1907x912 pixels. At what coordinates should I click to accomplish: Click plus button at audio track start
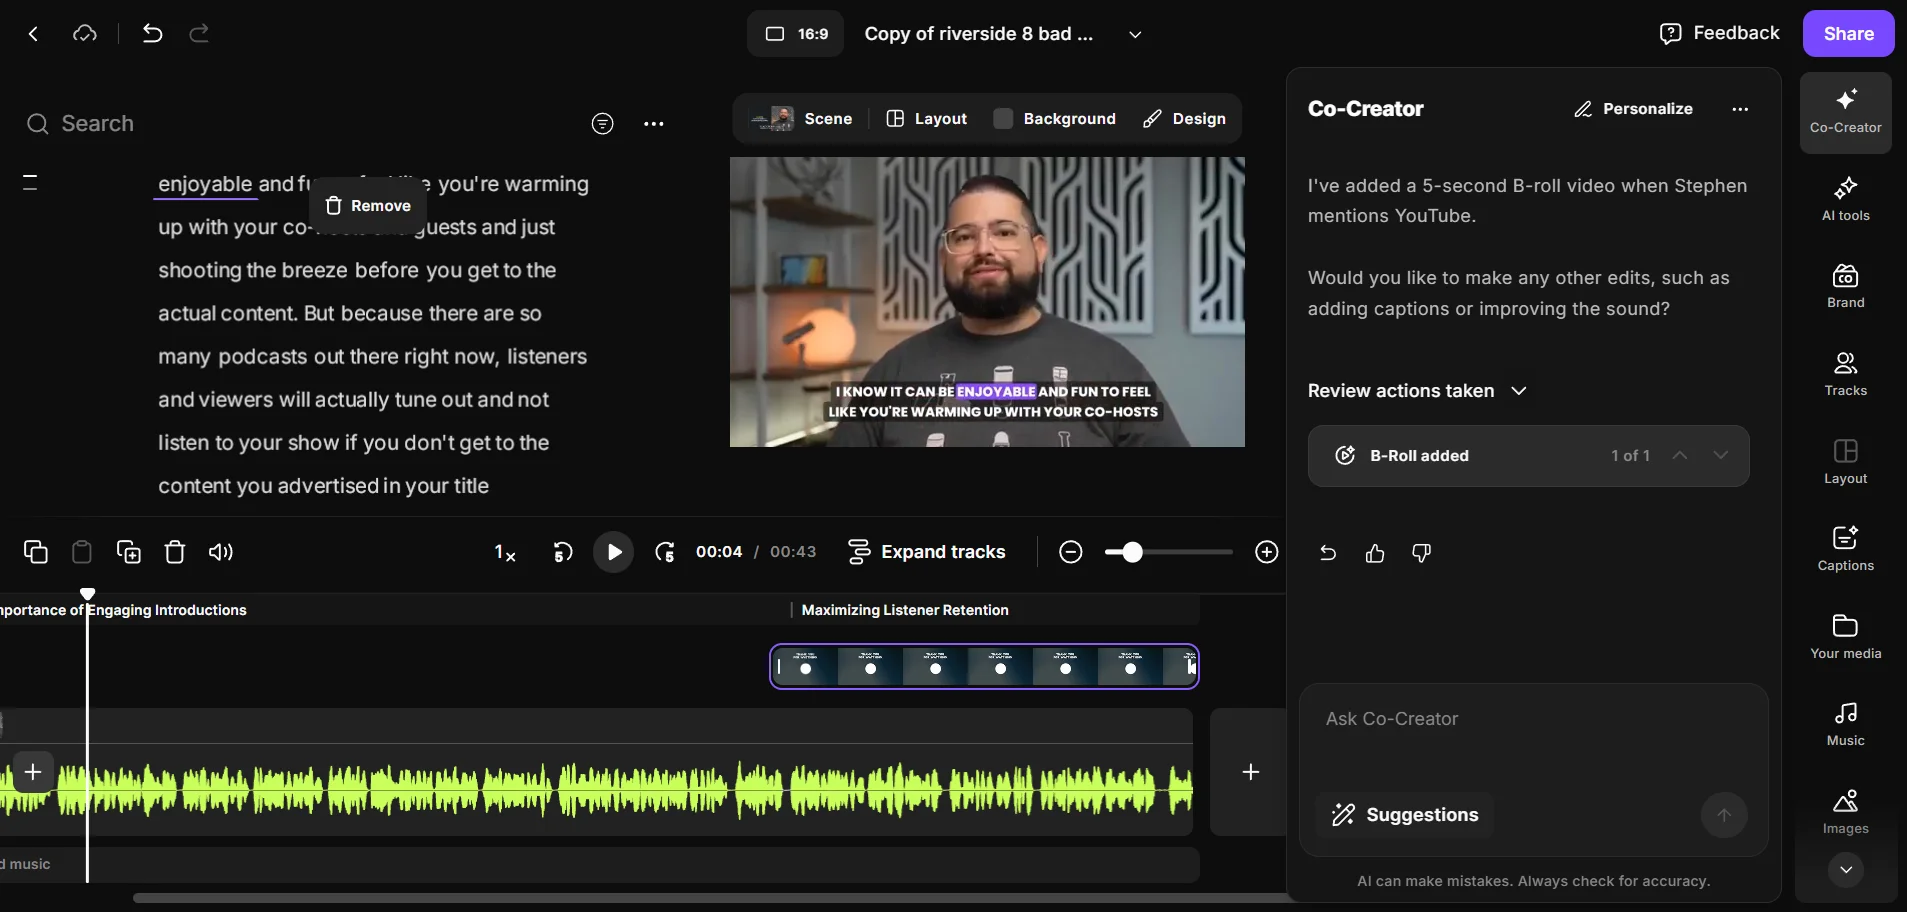point(33,772)
